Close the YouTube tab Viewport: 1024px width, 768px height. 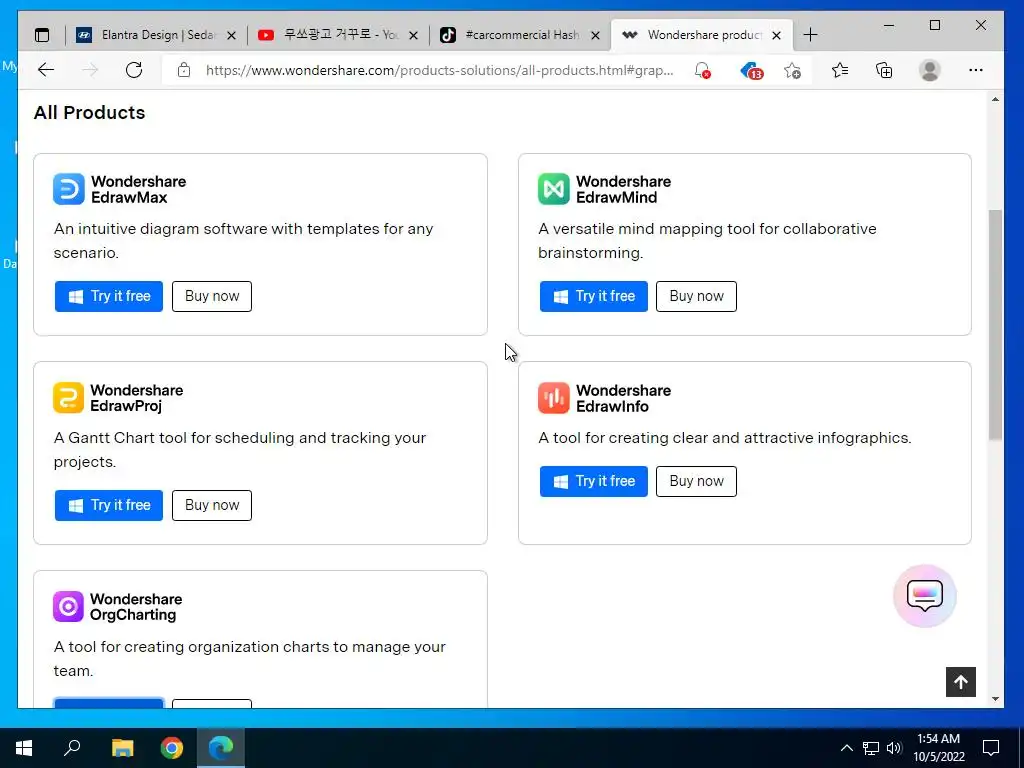(413, 35)
